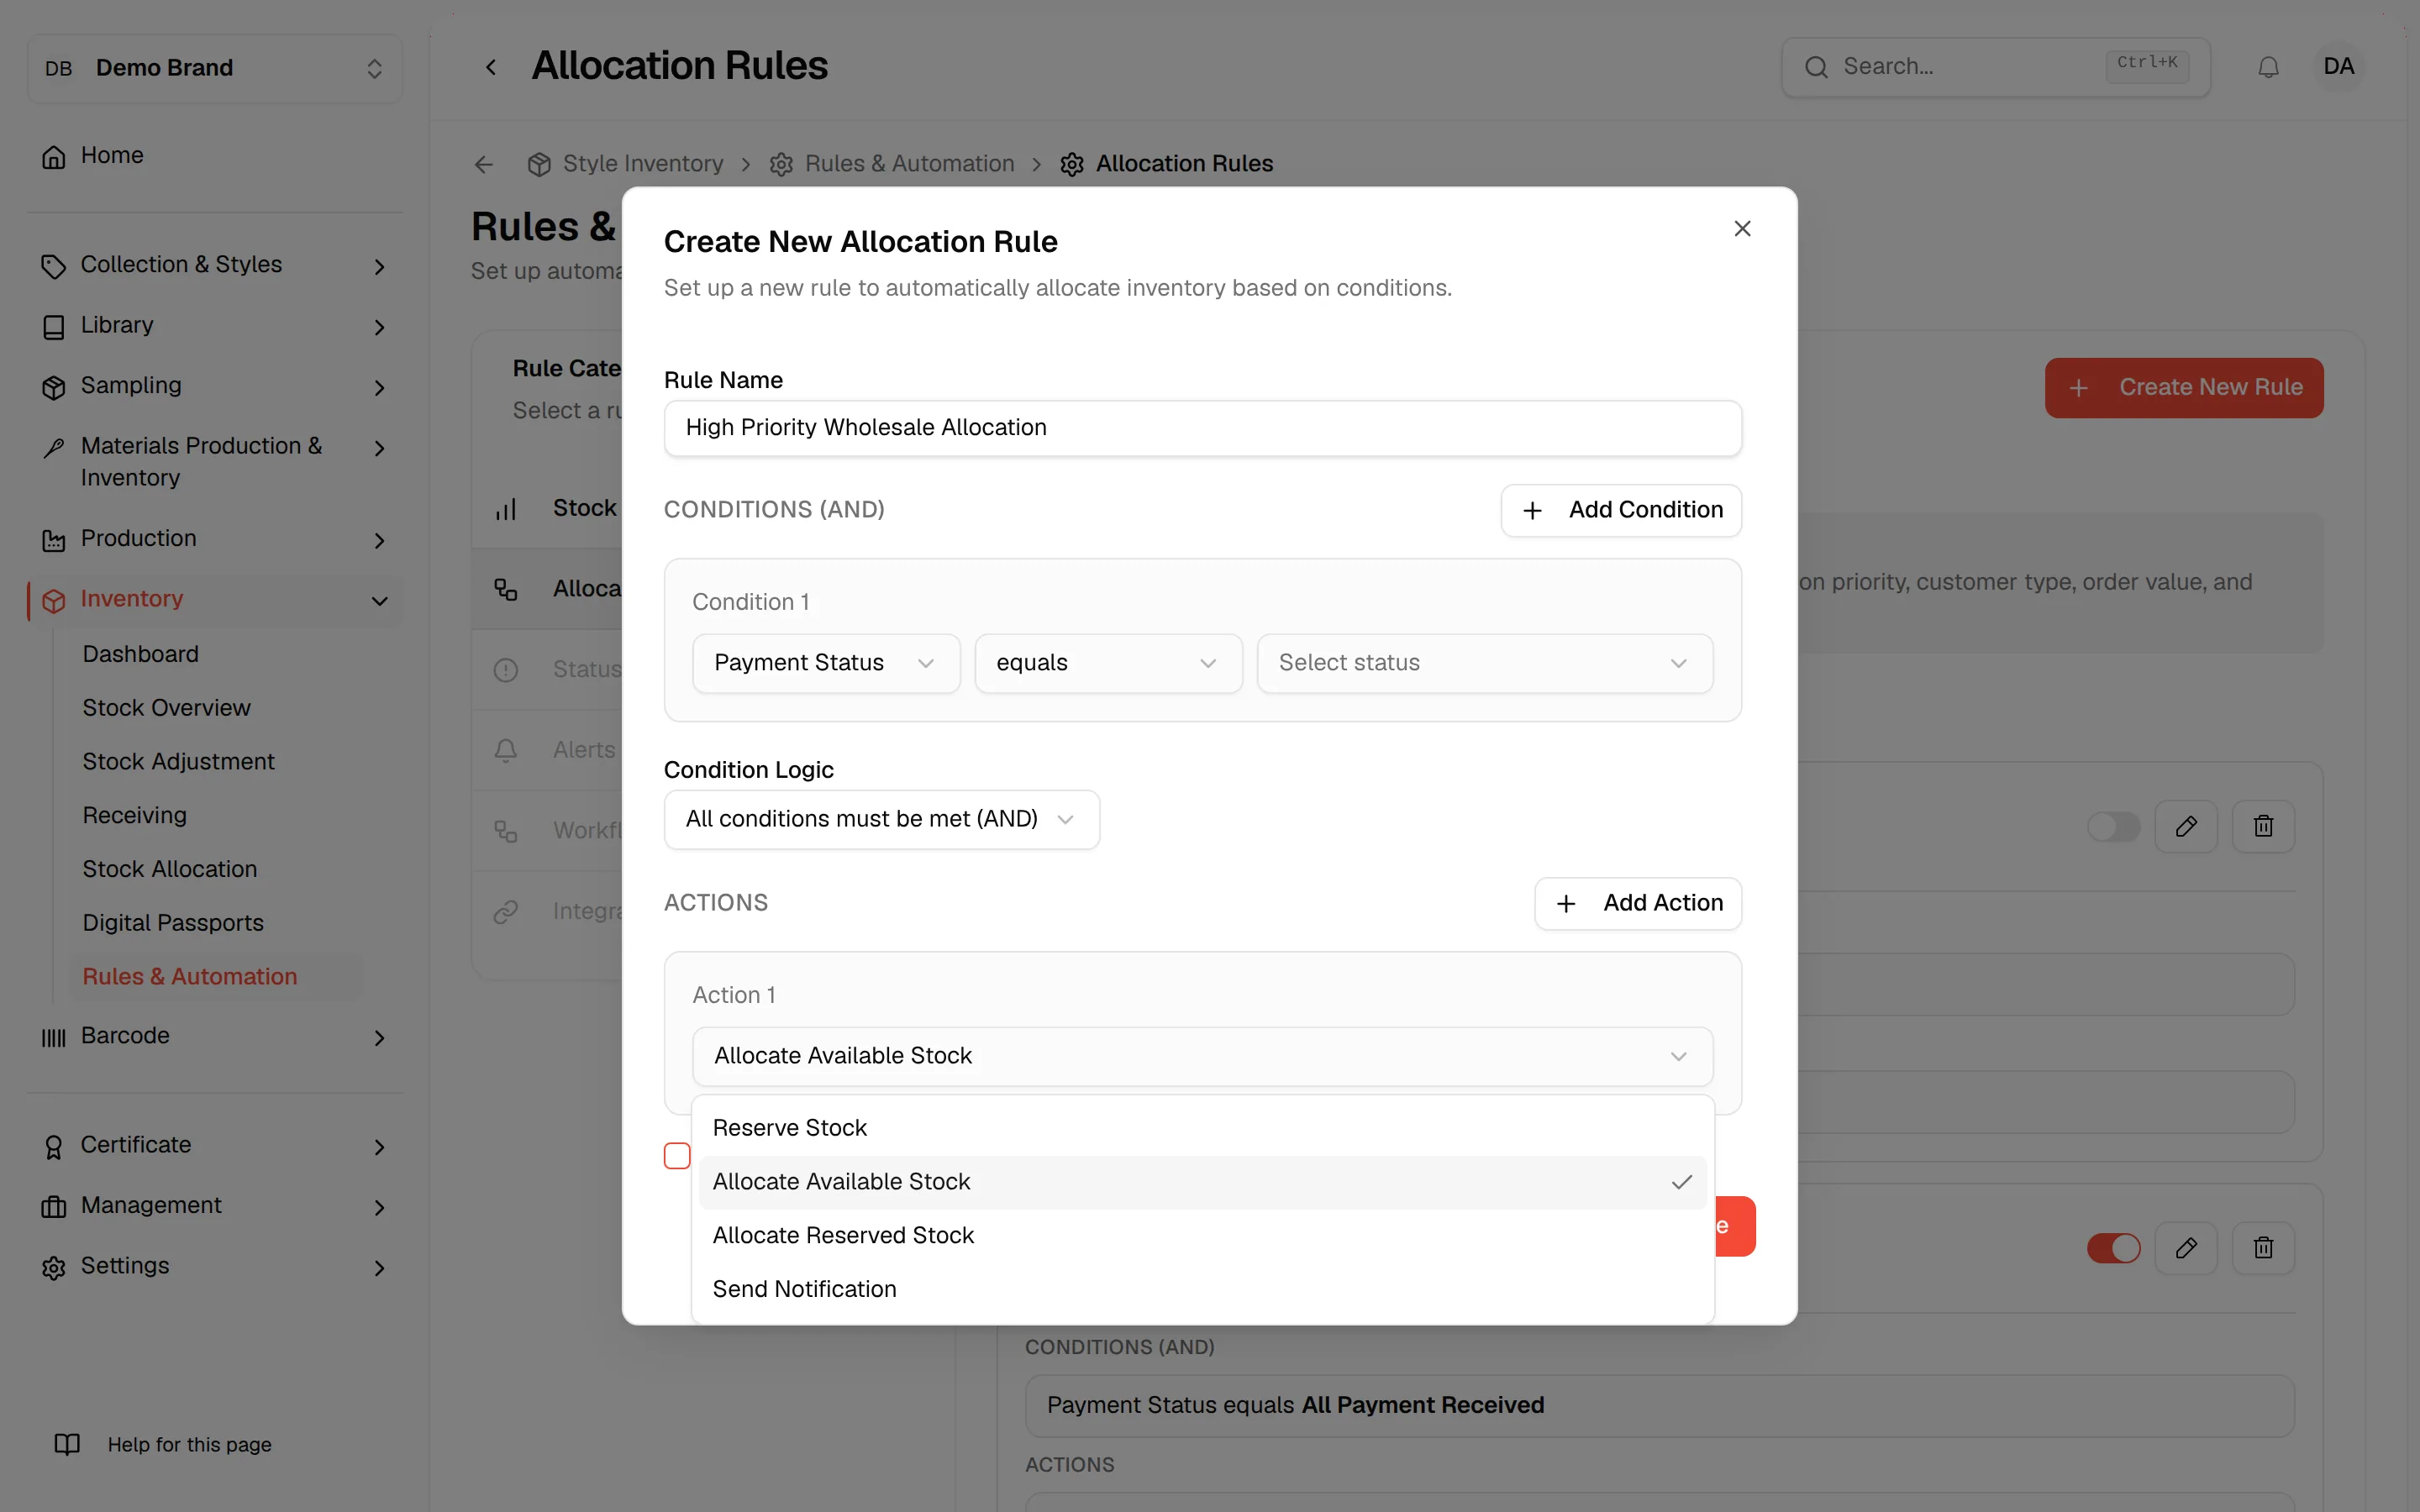Disable the red enabled rule toggle
Image resolution: width=2420 pixels, height=1512 pixels.
(x=2113, y=1247)
